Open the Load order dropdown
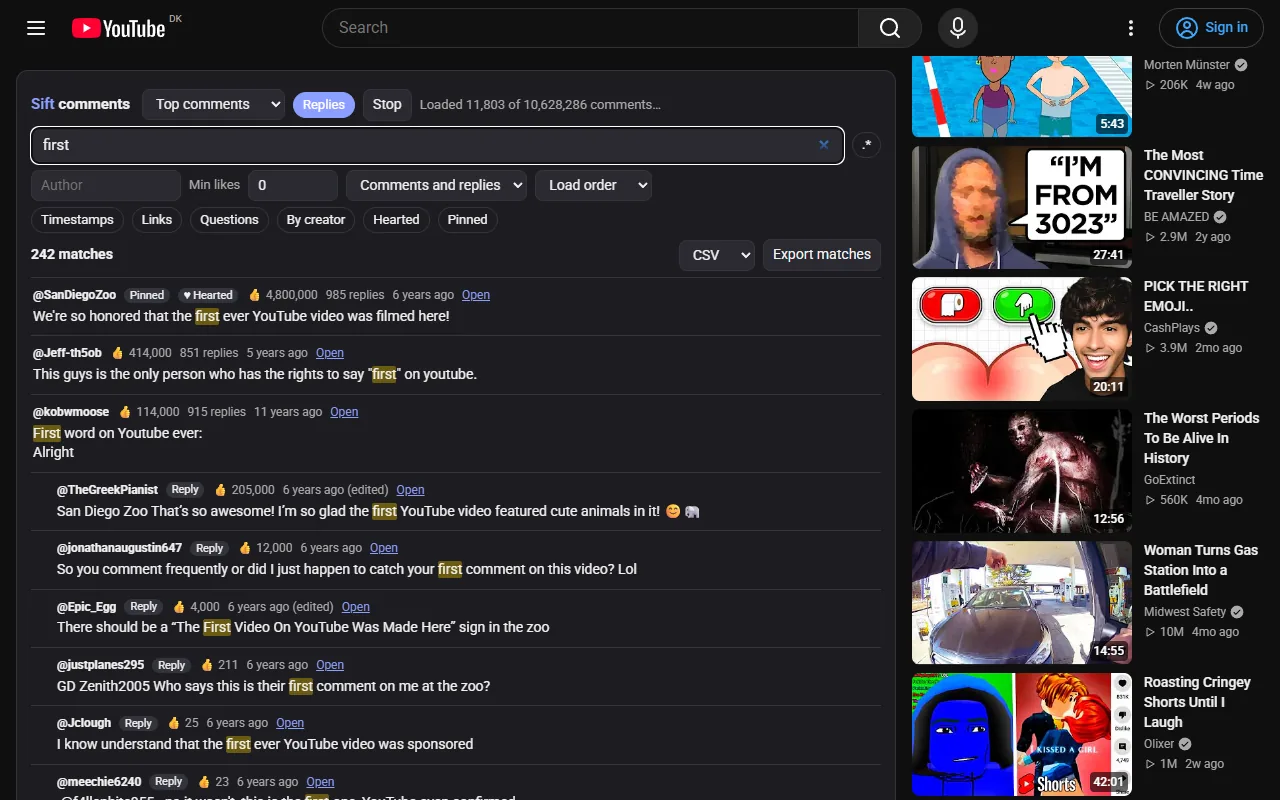 coord(593,185)
